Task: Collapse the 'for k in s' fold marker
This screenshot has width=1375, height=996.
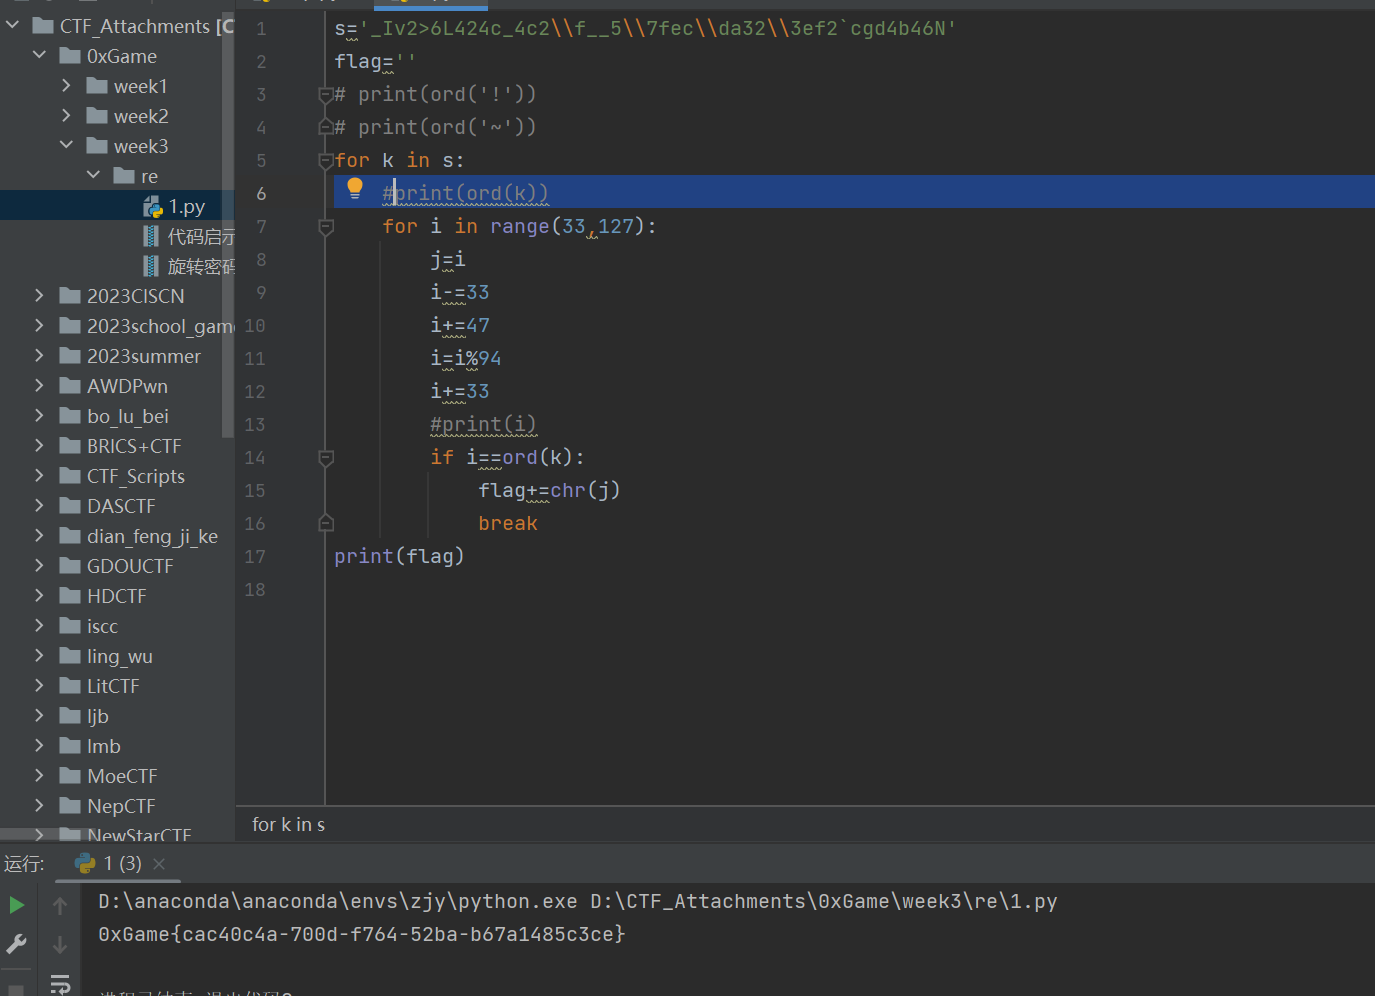Action: click(x=325, y=161)
